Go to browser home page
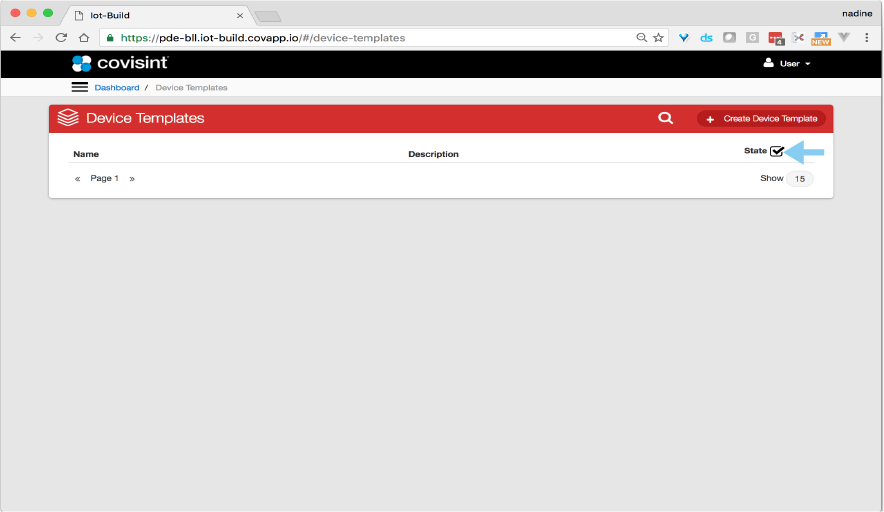 click(x=85, y=37)
